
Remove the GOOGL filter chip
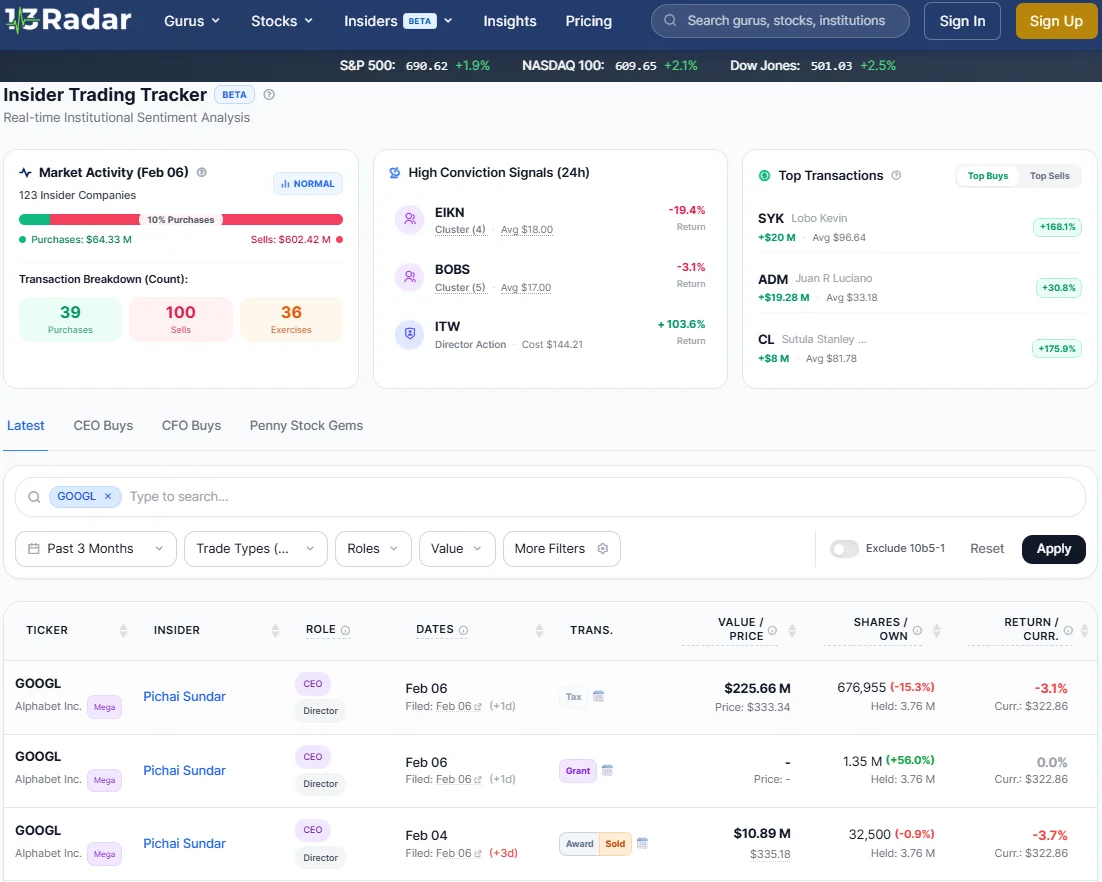tap(108, 496)
